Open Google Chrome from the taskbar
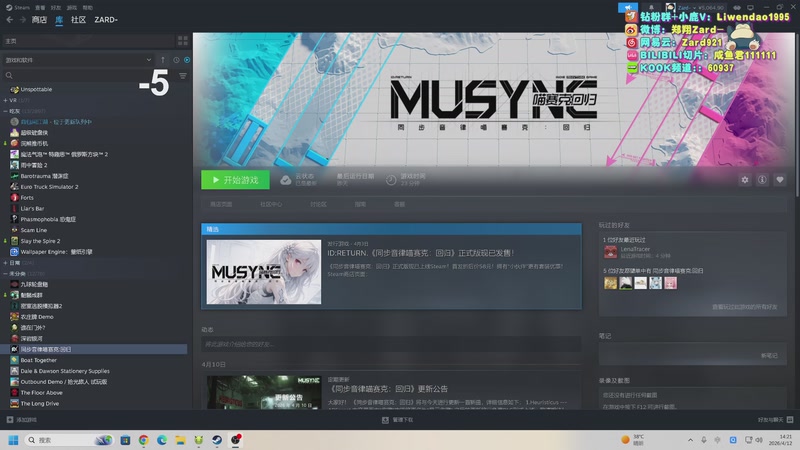The width and height of the screenshot is (800, 450). (143, 440)
